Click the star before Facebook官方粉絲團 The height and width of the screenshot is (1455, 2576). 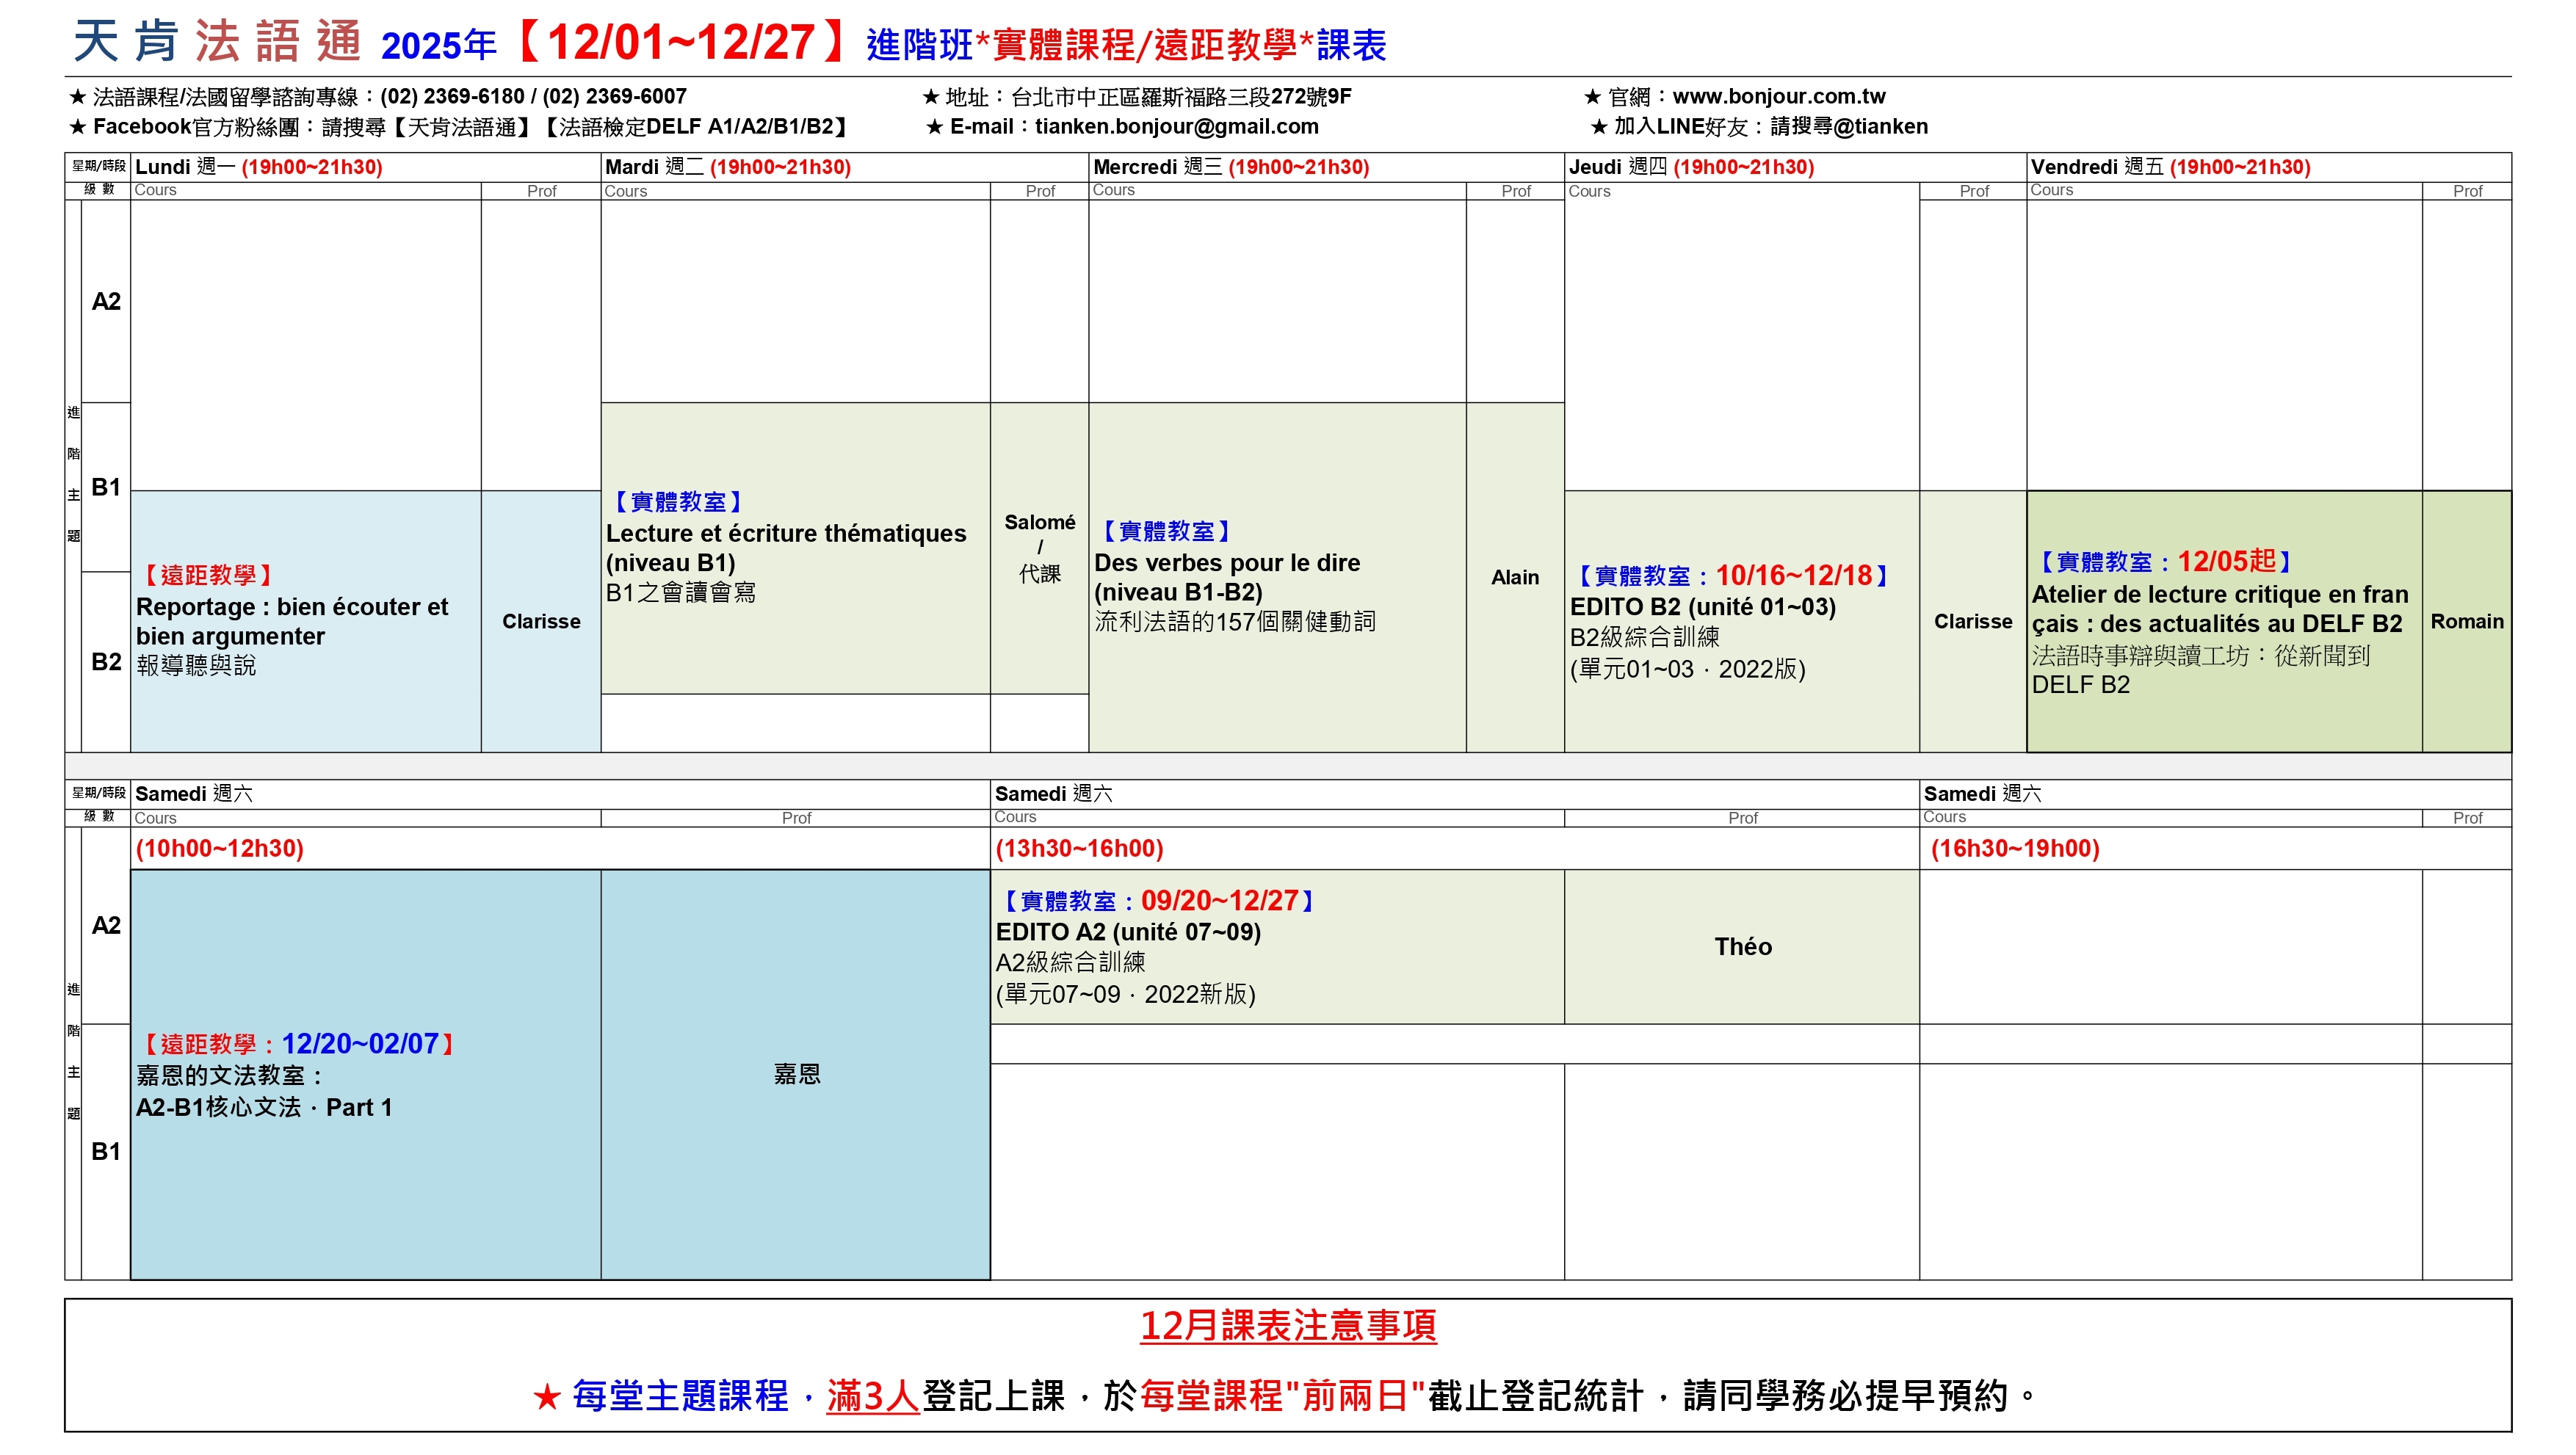coord(77,128)
